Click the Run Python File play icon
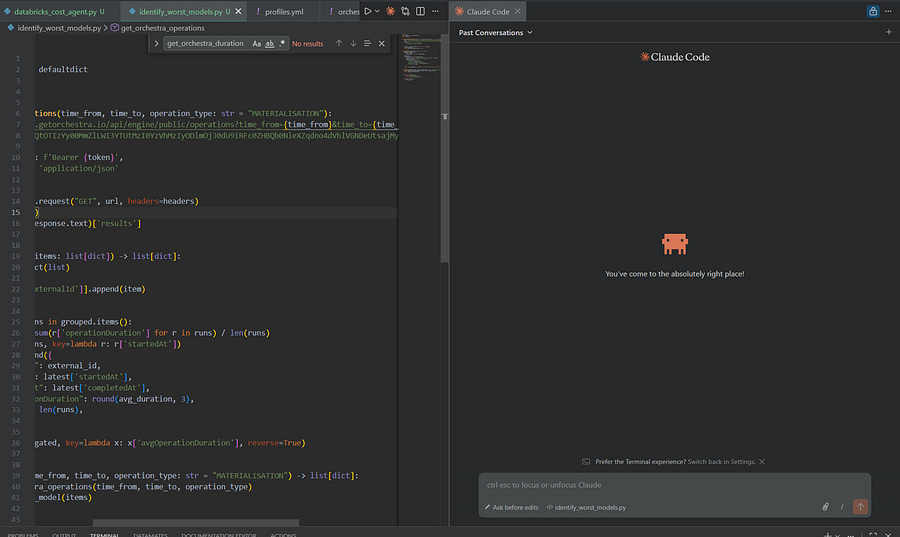900x537 pixels. point(368,11)
